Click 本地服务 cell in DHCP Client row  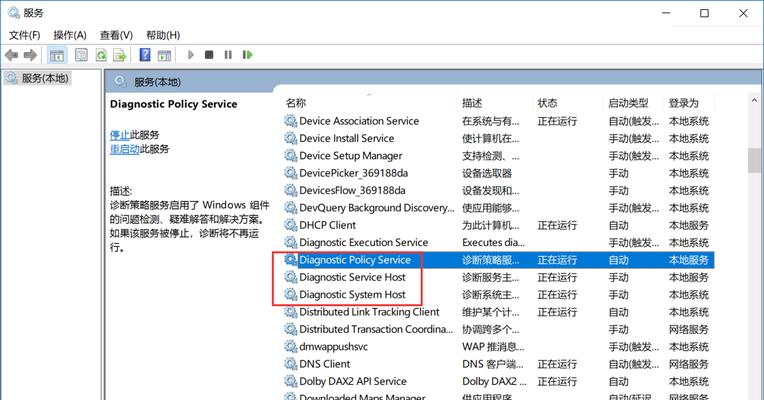[x=688, y=225]
